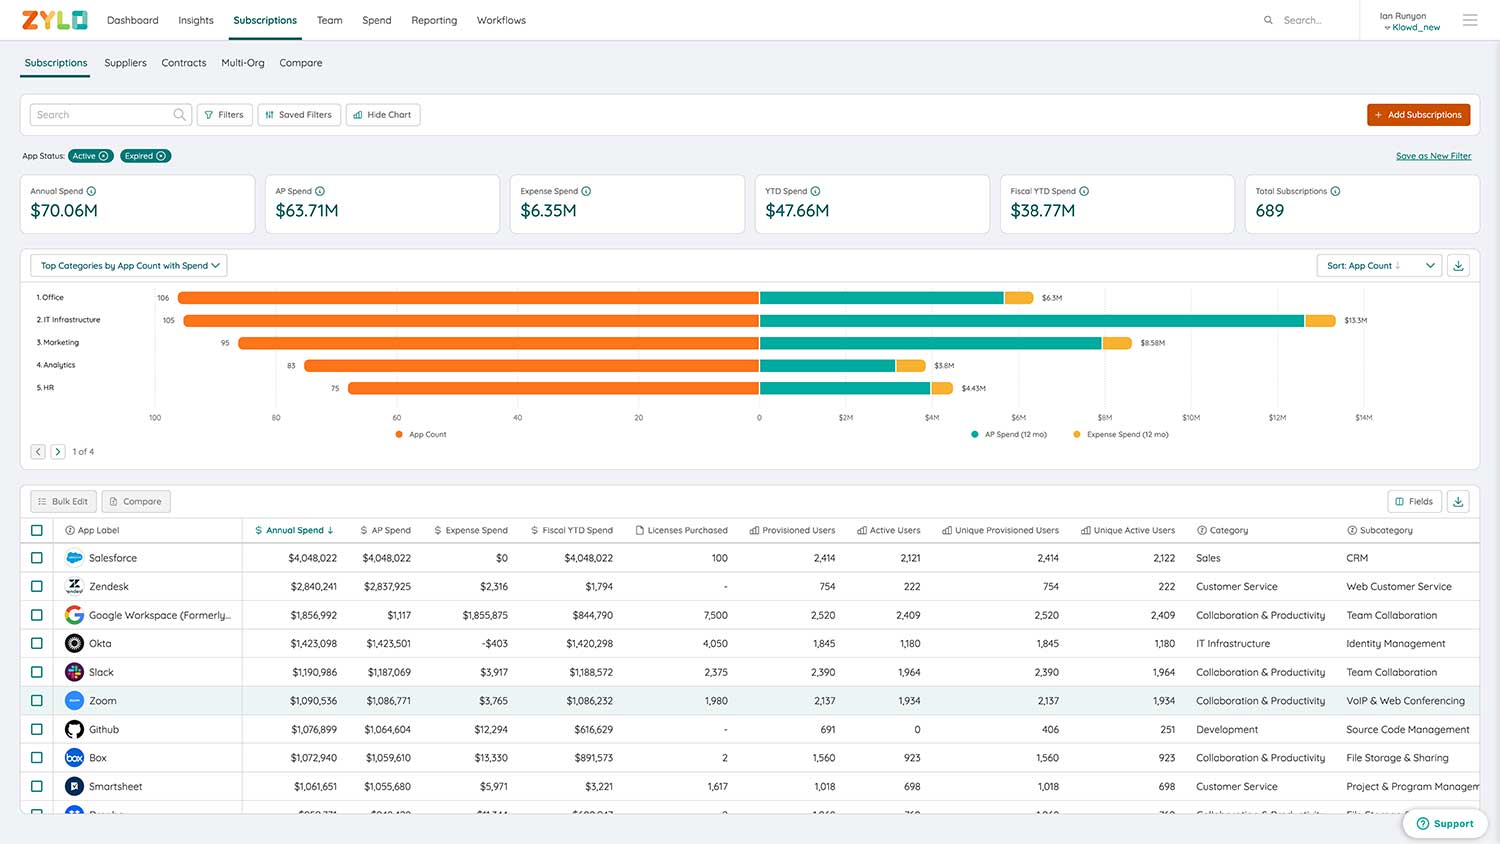Viewport: 1500px width, 844px height.
Task: Click the Zylo logo in the header
Action: [55, 19]
